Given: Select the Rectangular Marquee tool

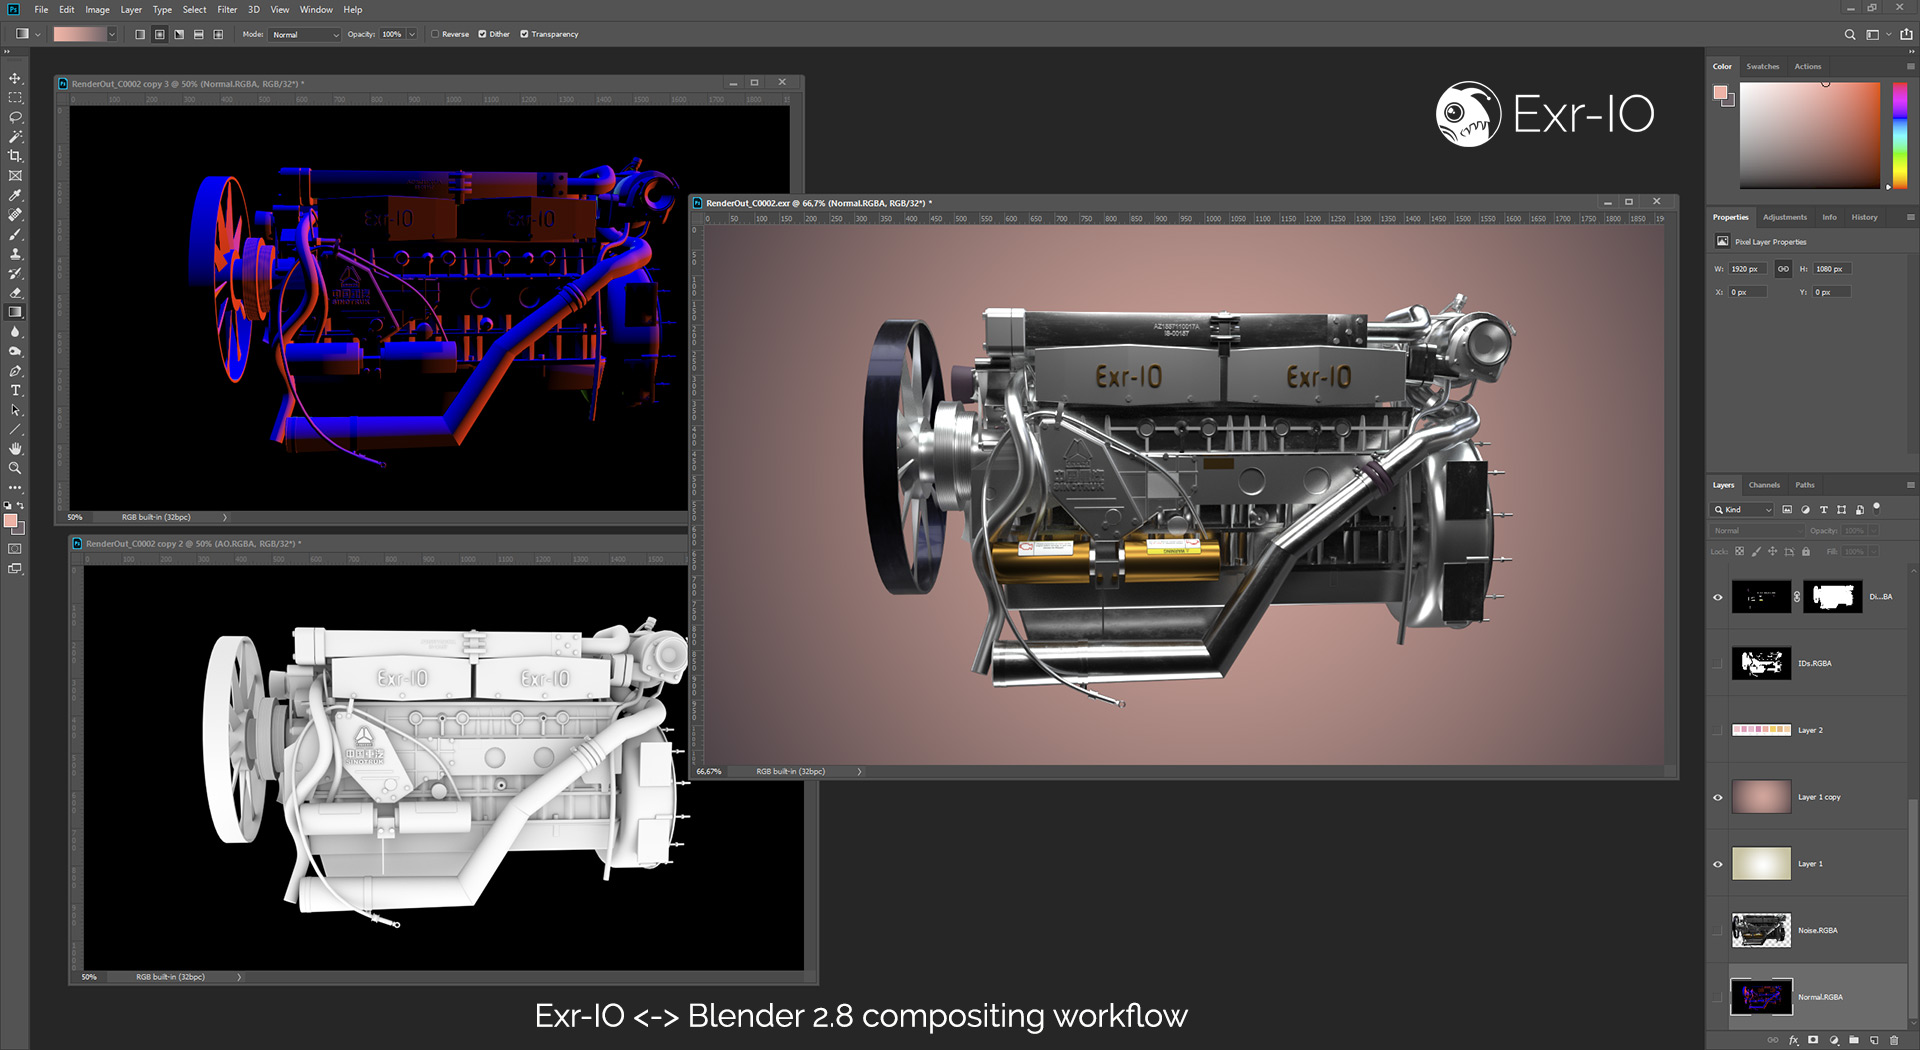Looking at the screenshot, I should (15, 98).
